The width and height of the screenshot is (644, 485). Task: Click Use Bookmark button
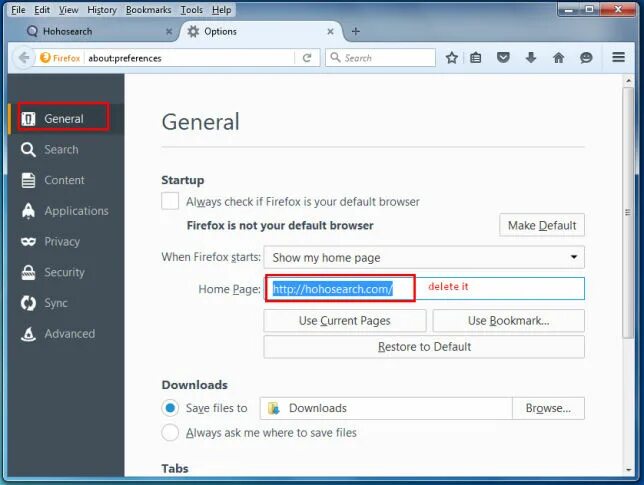(x=508, y=321)
